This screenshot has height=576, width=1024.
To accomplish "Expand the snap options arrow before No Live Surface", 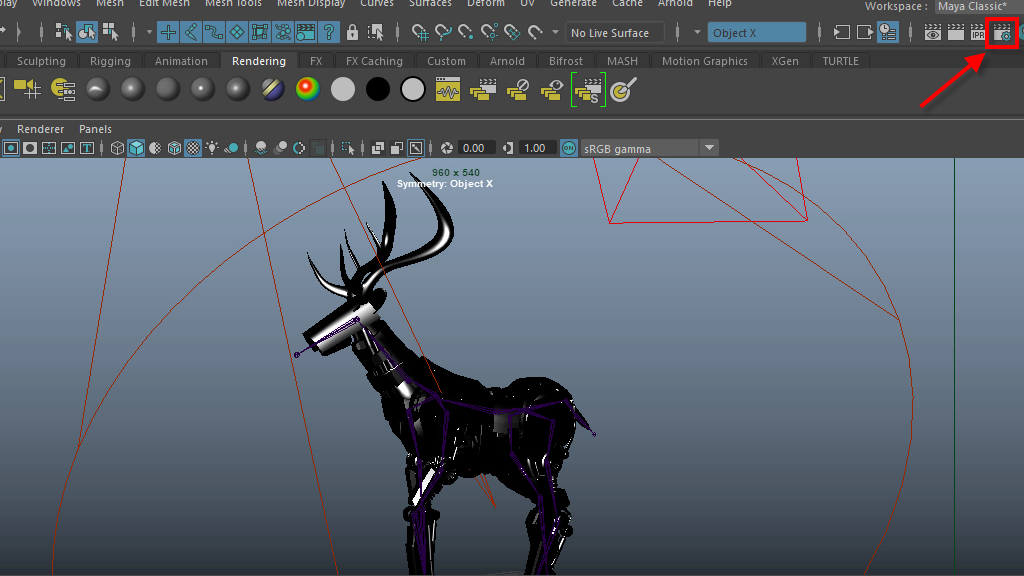I will (555, 32).
